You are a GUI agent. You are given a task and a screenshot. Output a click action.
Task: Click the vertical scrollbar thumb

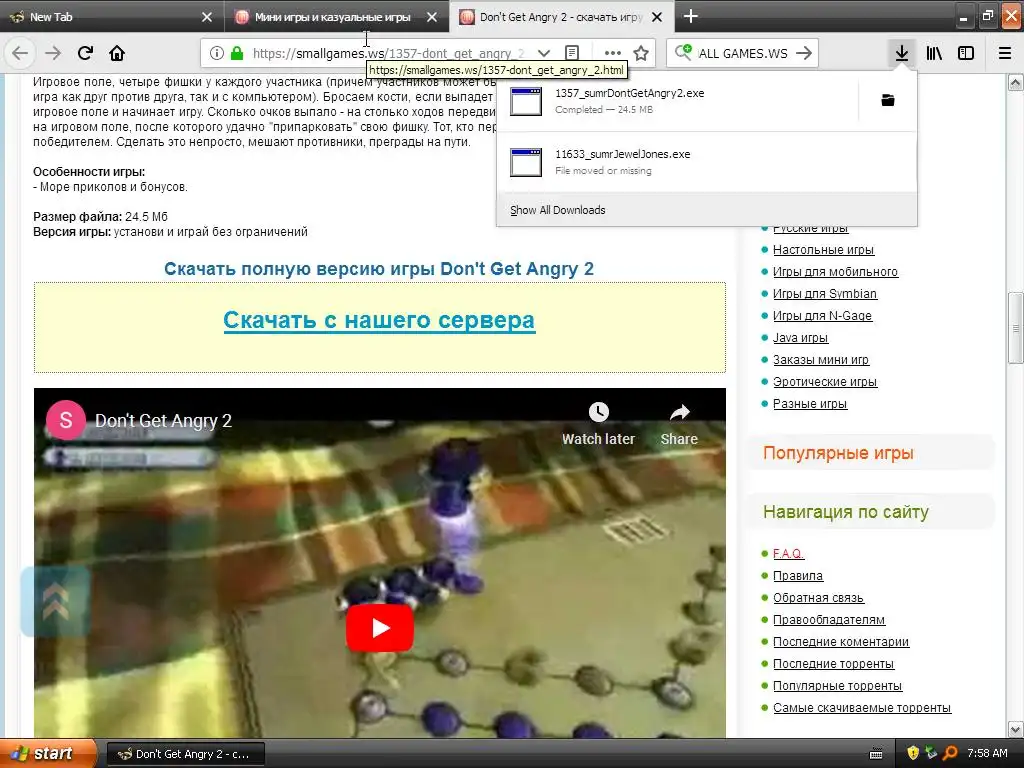click(1015, 327)
